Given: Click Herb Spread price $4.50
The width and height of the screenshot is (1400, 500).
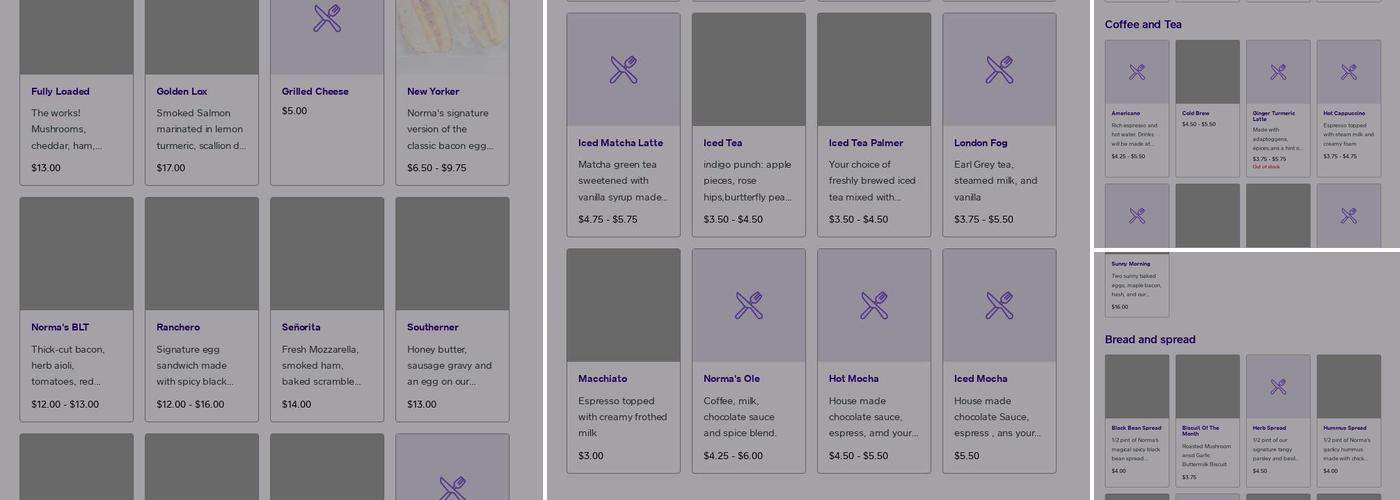Looking at the screenshot, I should 1260,471.
